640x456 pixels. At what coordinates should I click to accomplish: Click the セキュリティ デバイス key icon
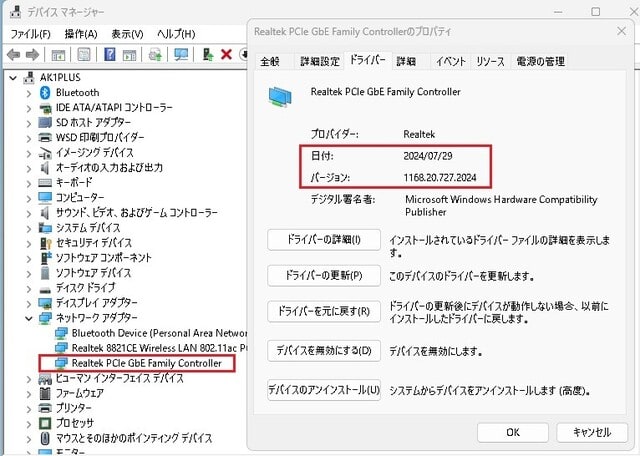(46, 243)
